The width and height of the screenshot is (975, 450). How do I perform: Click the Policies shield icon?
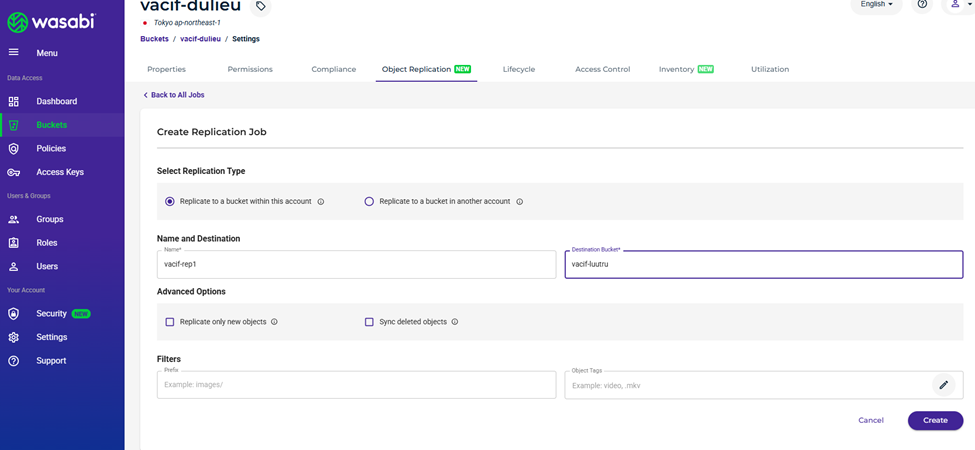(14, 148)
